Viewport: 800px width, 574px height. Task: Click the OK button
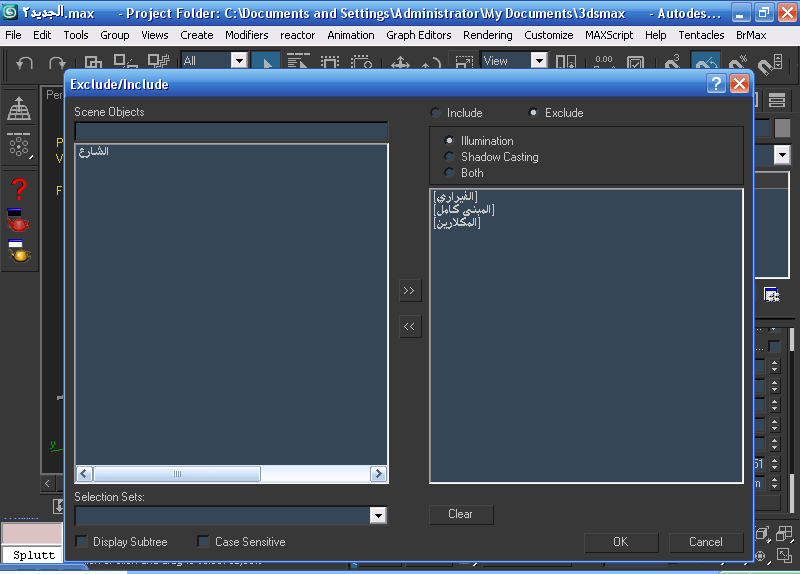pos(621,542)
